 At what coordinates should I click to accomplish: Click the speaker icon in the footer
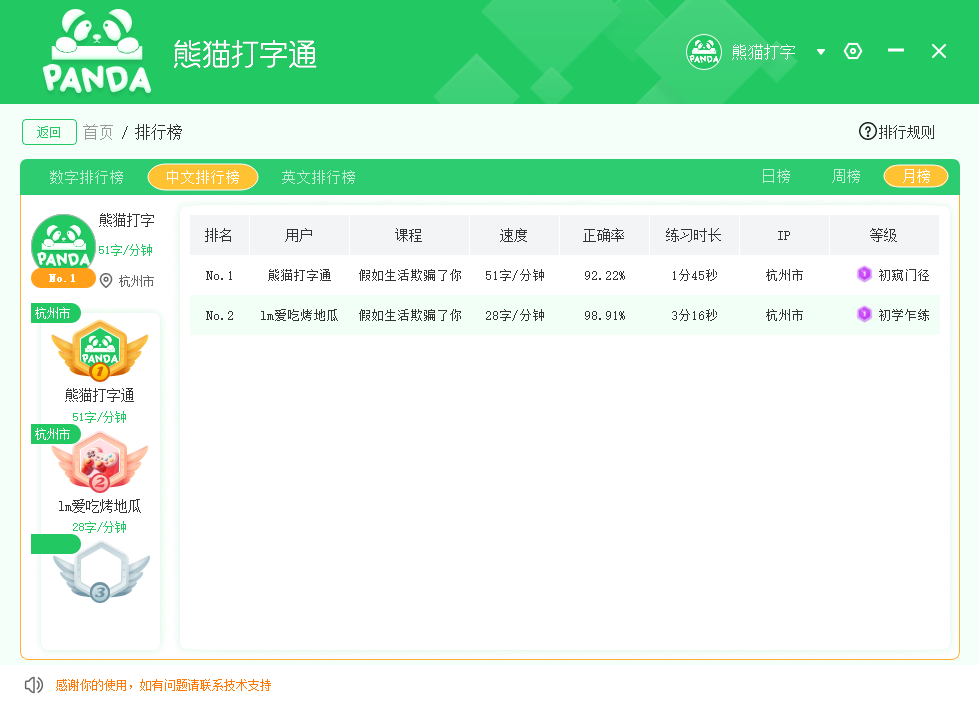pyautogui.click(x=34, y=685)
